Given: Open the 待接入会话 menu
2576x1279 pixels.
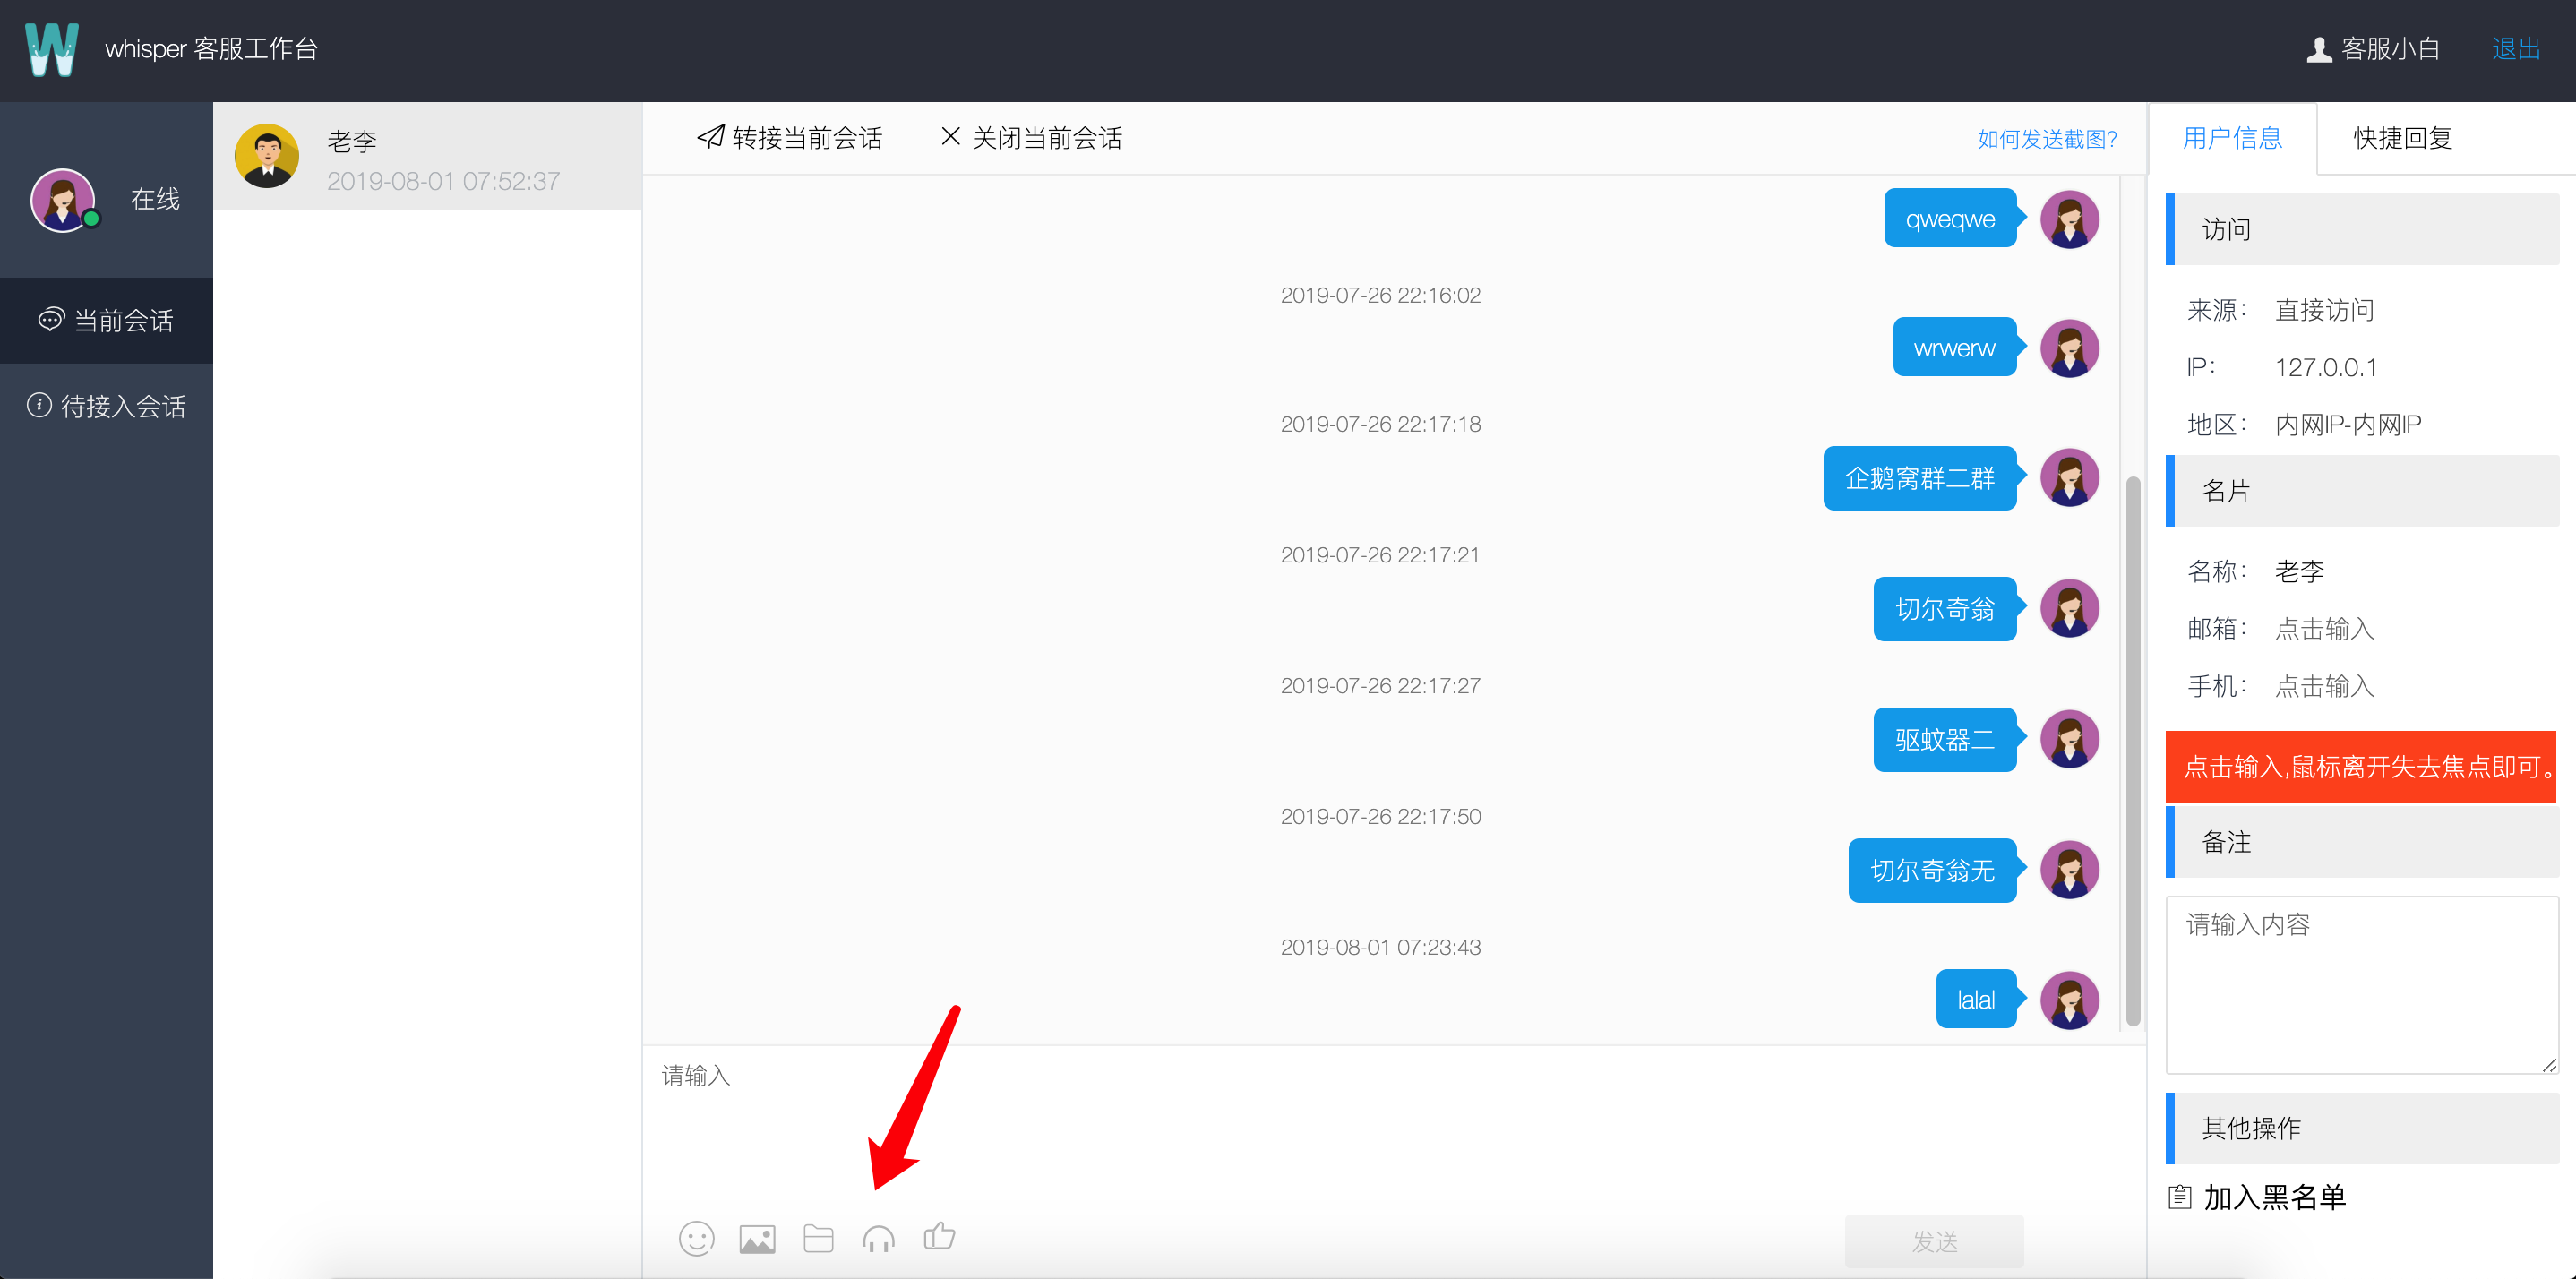Looking at the screenshot, I should [106, 406].
